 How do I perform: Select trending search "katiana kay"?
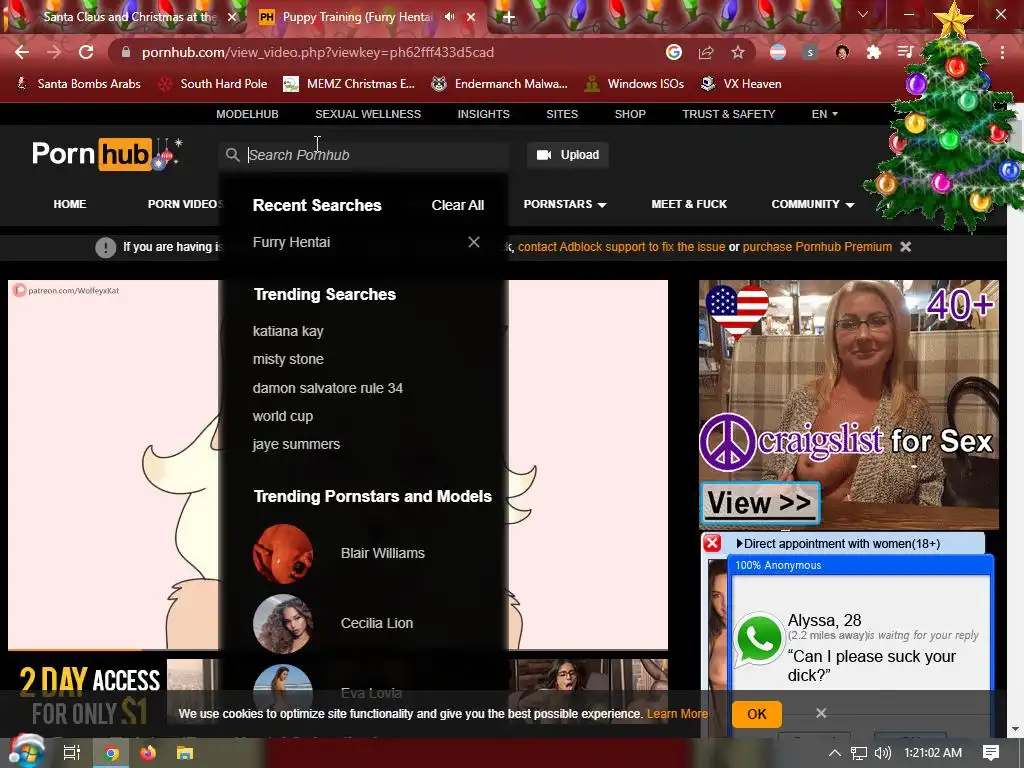(288, 331)
